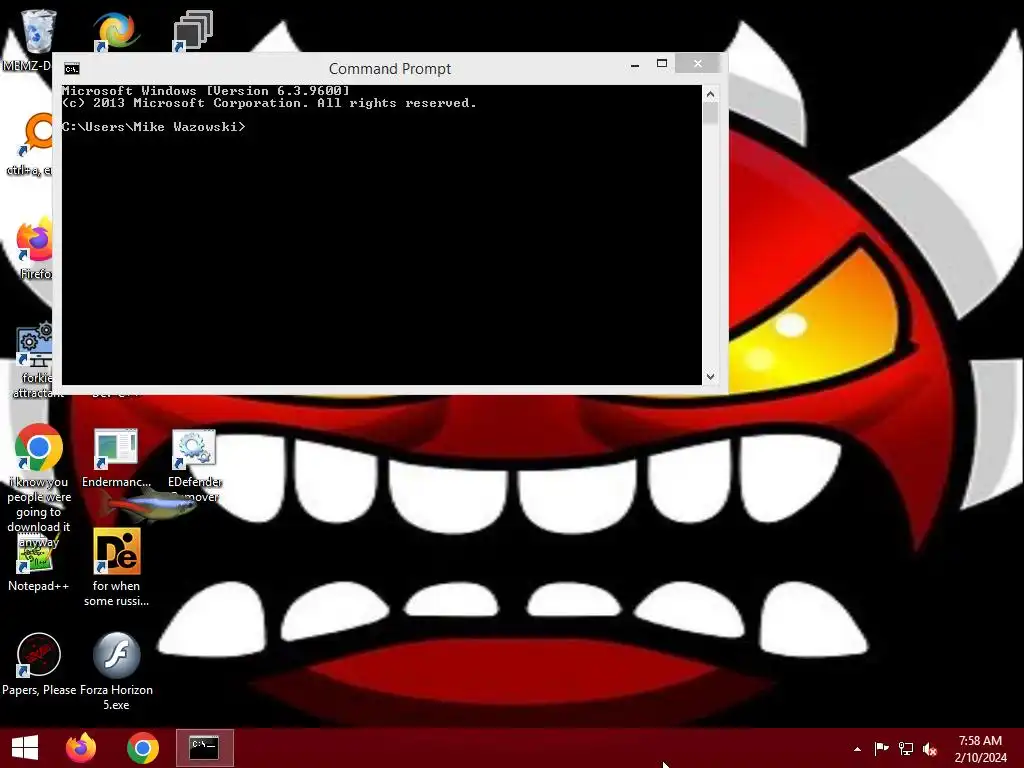Open the Windows Start button
The height and width of the screenshot is (768, 1024).
[25, 748]
